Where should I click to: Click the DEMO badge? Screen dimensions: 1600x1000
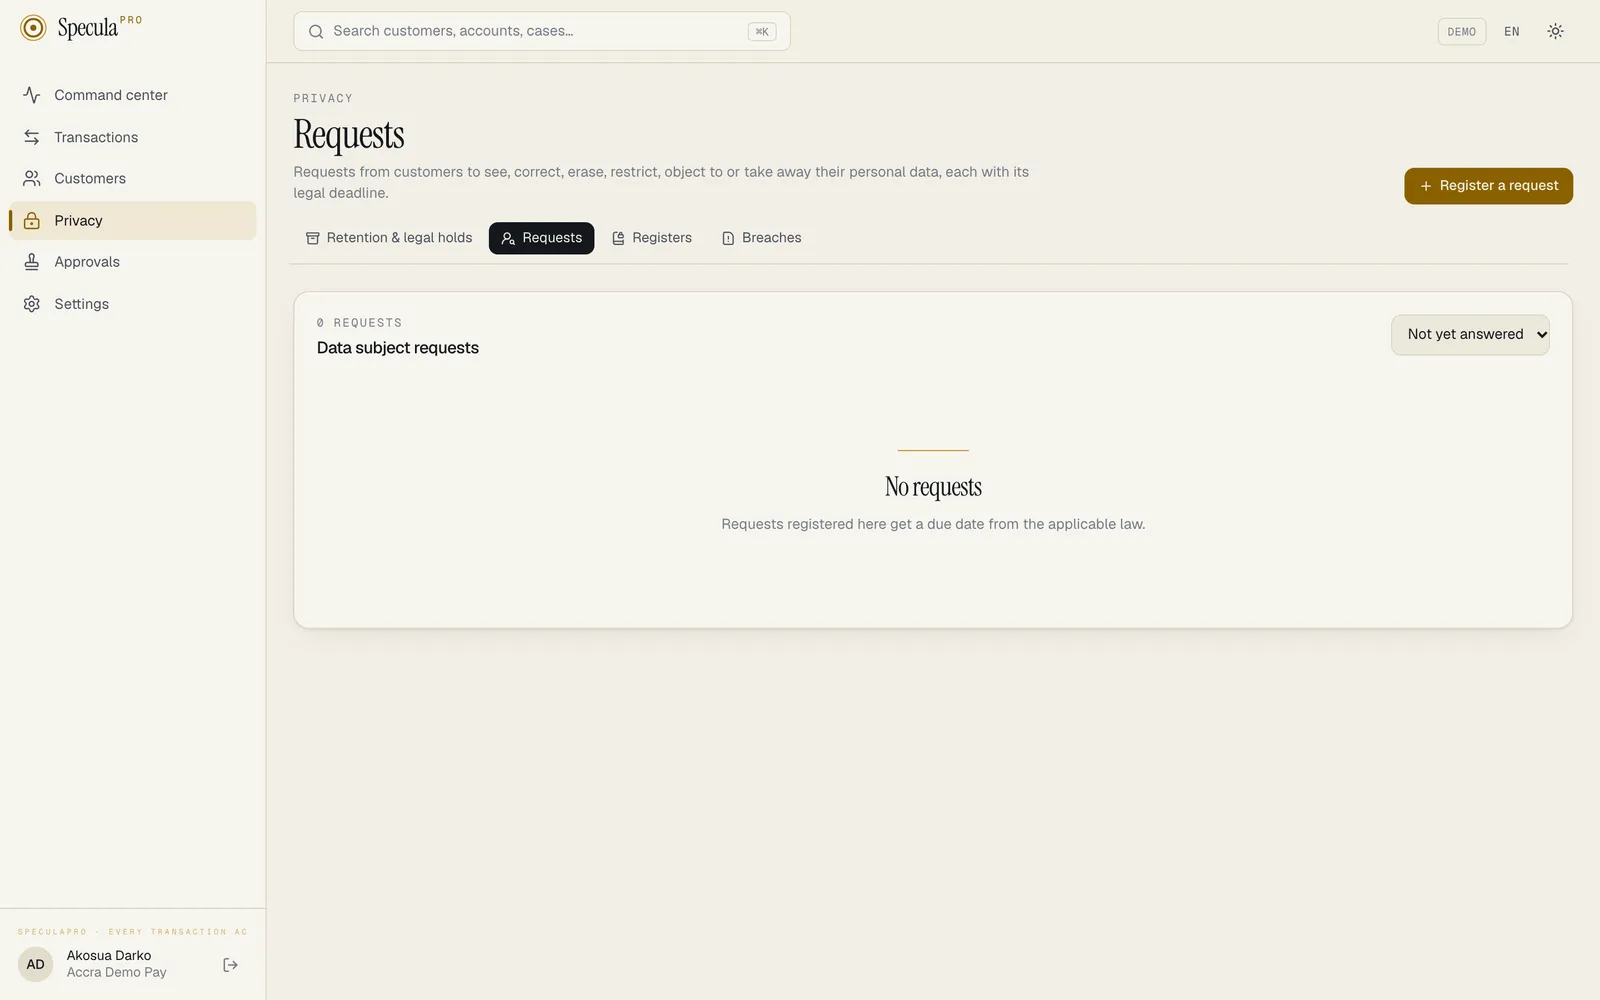[x=1461, y=32]
